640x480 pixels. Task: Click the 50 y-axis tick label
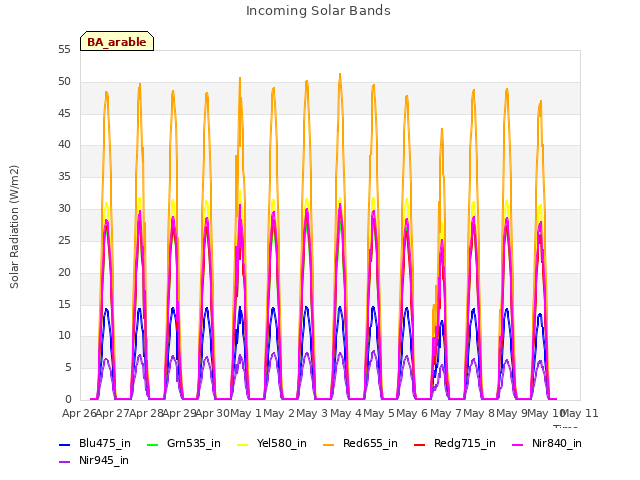(x=64, y=82)
